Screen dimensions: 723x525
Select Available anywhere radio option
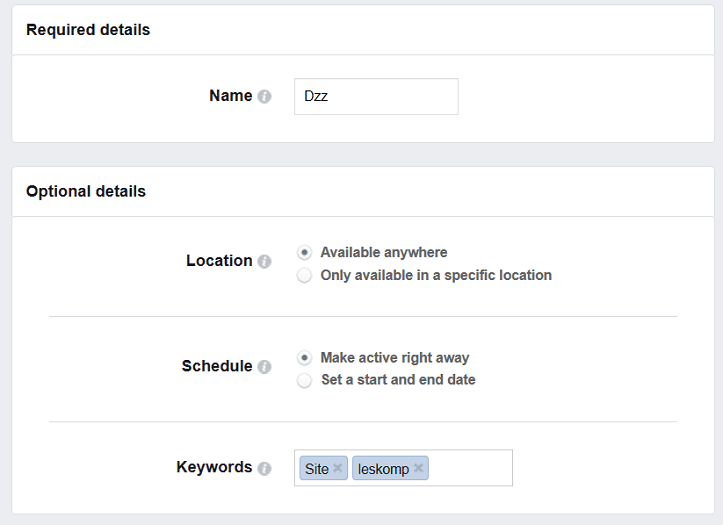click(x=304, y=253)
